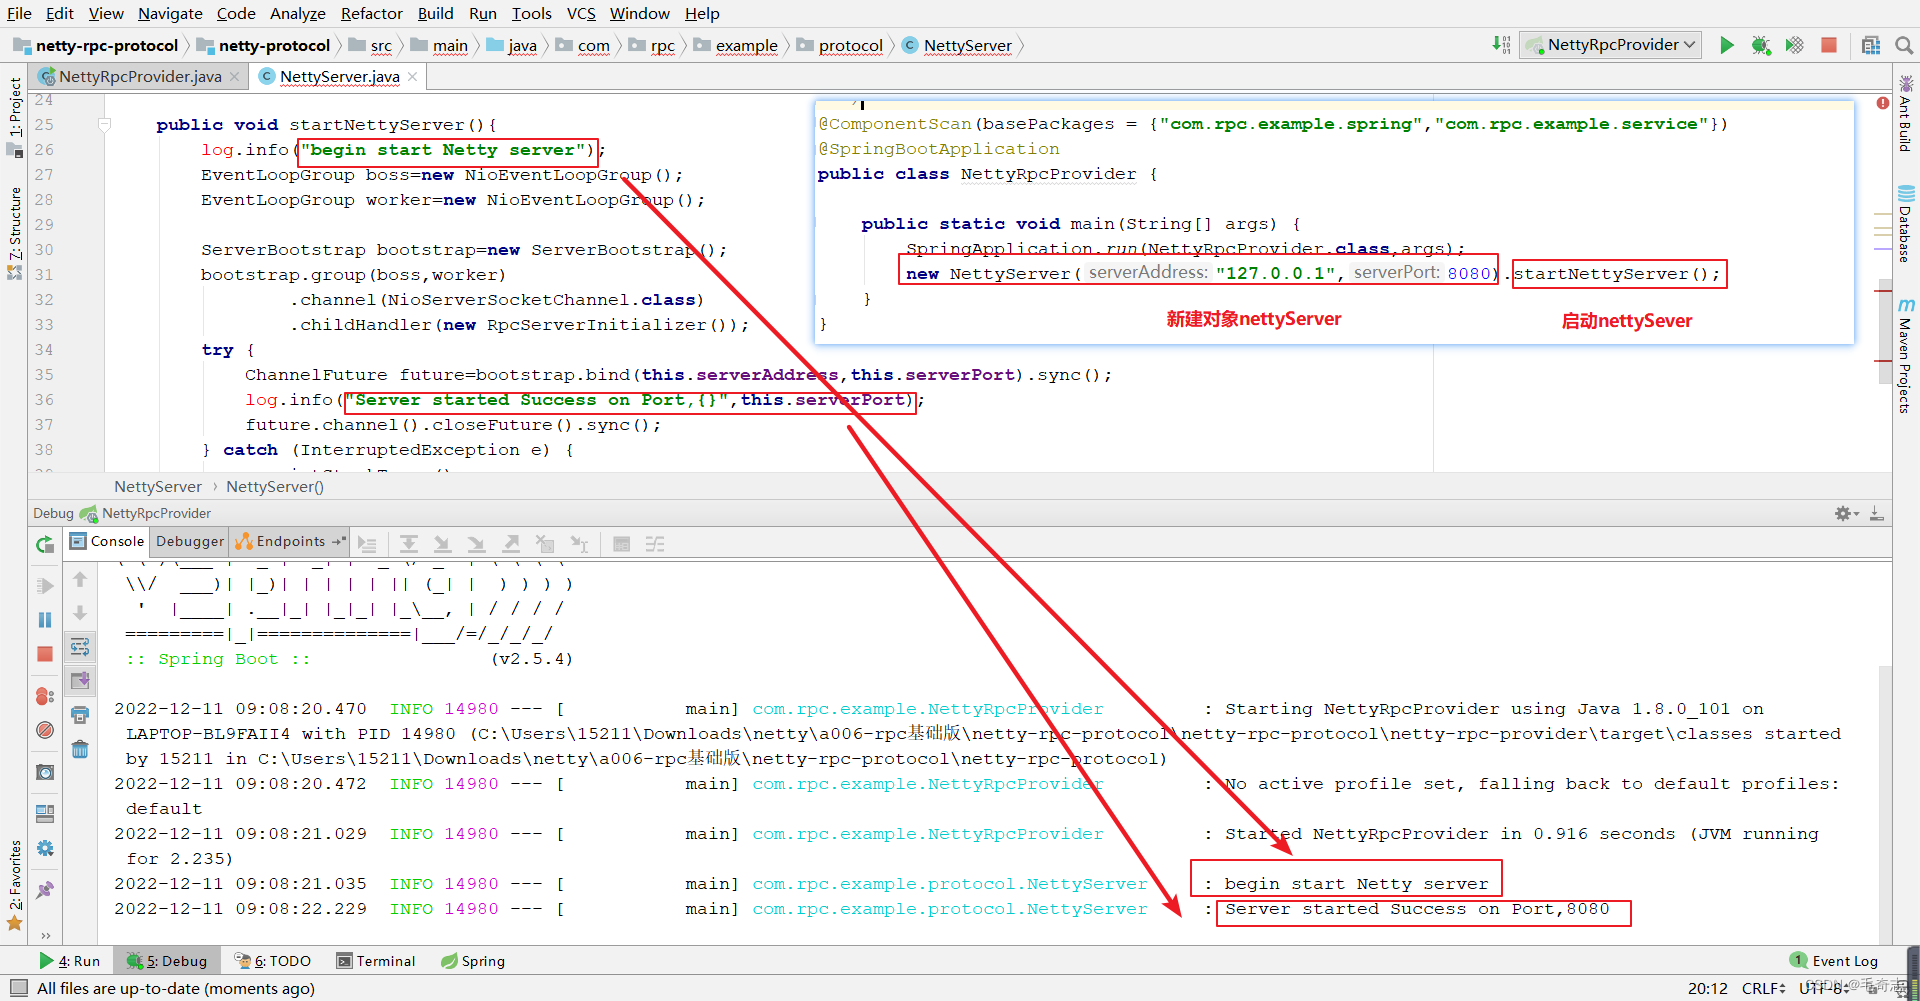
Task: Open the 1: Project side panel
Action: point(15,116)
